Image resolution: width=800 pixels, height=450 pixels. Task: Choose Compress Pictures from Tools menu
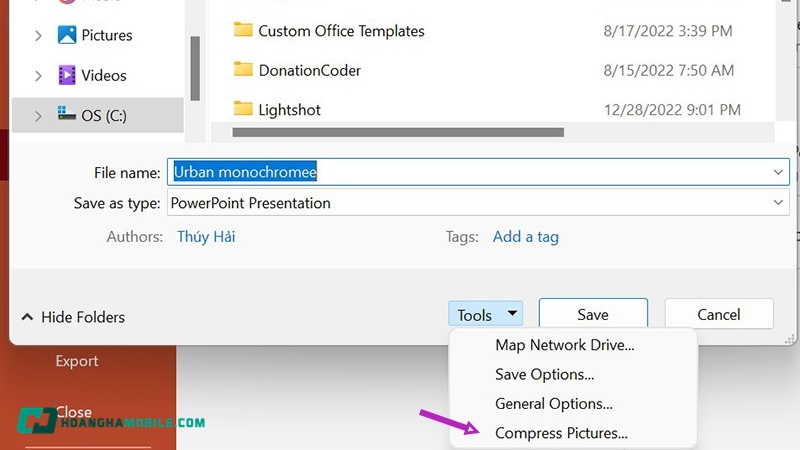[x=561, y=433]
